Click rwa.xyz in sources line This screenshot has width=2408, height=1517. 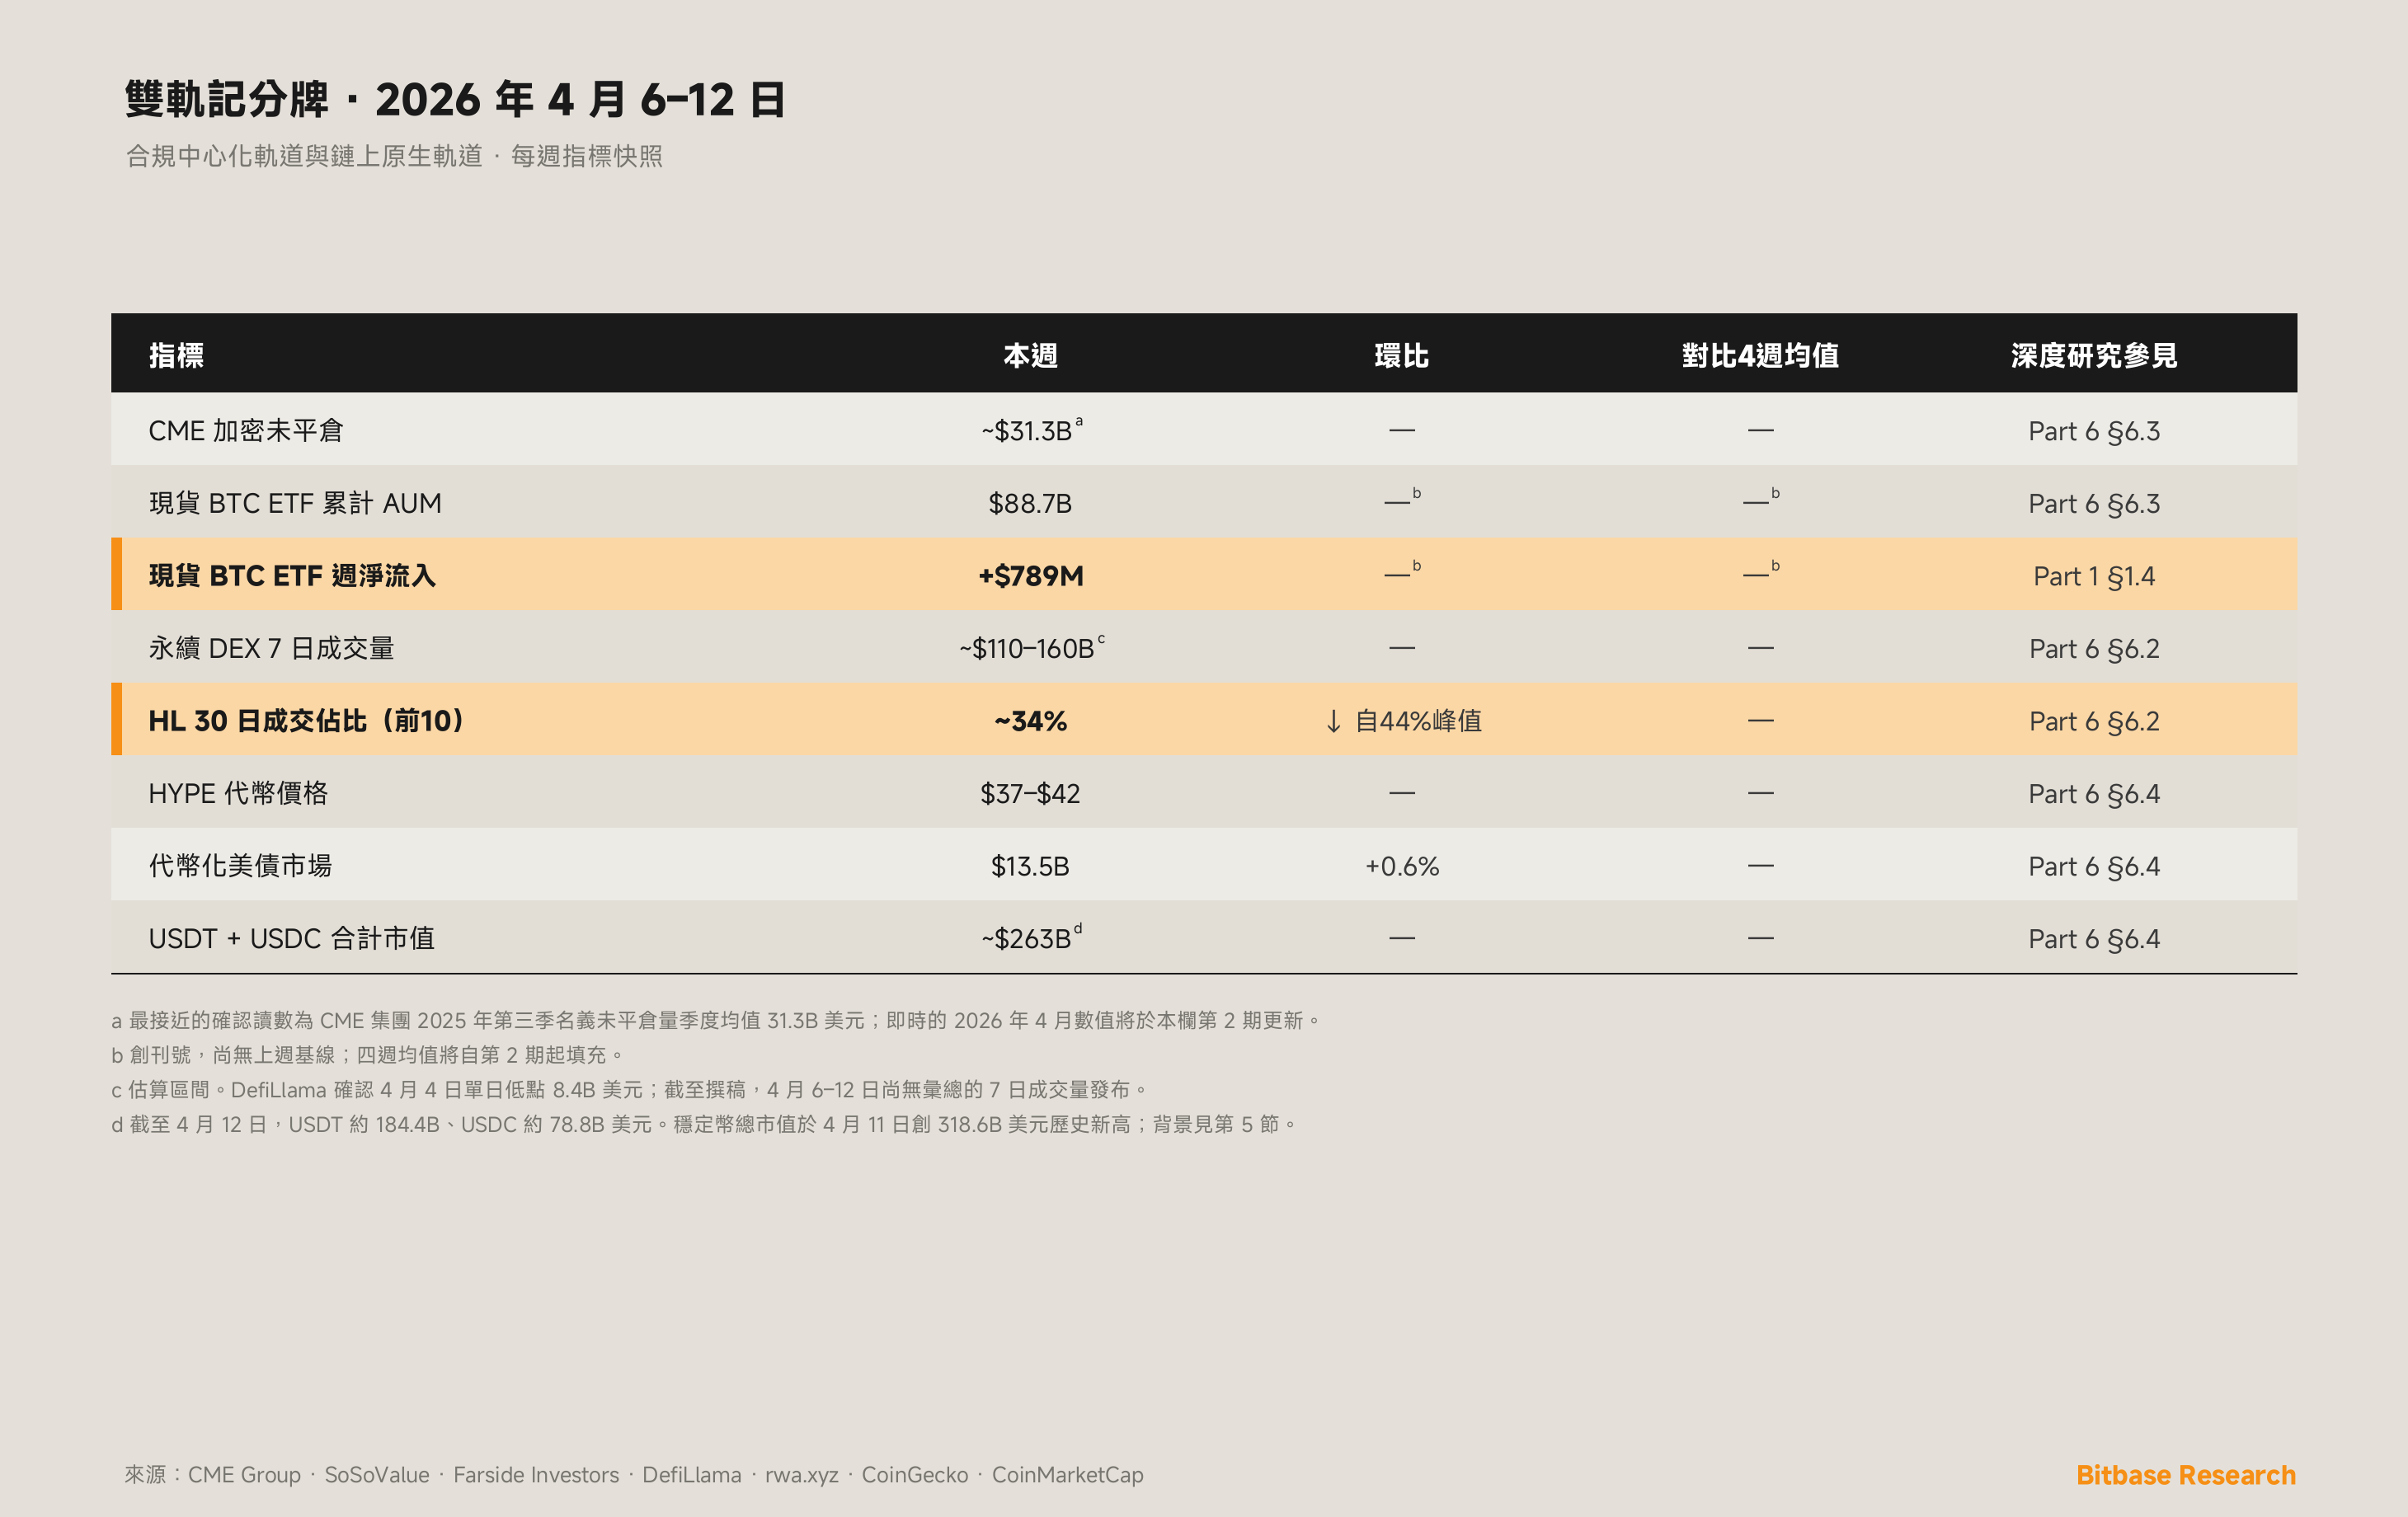[802, 1475]
